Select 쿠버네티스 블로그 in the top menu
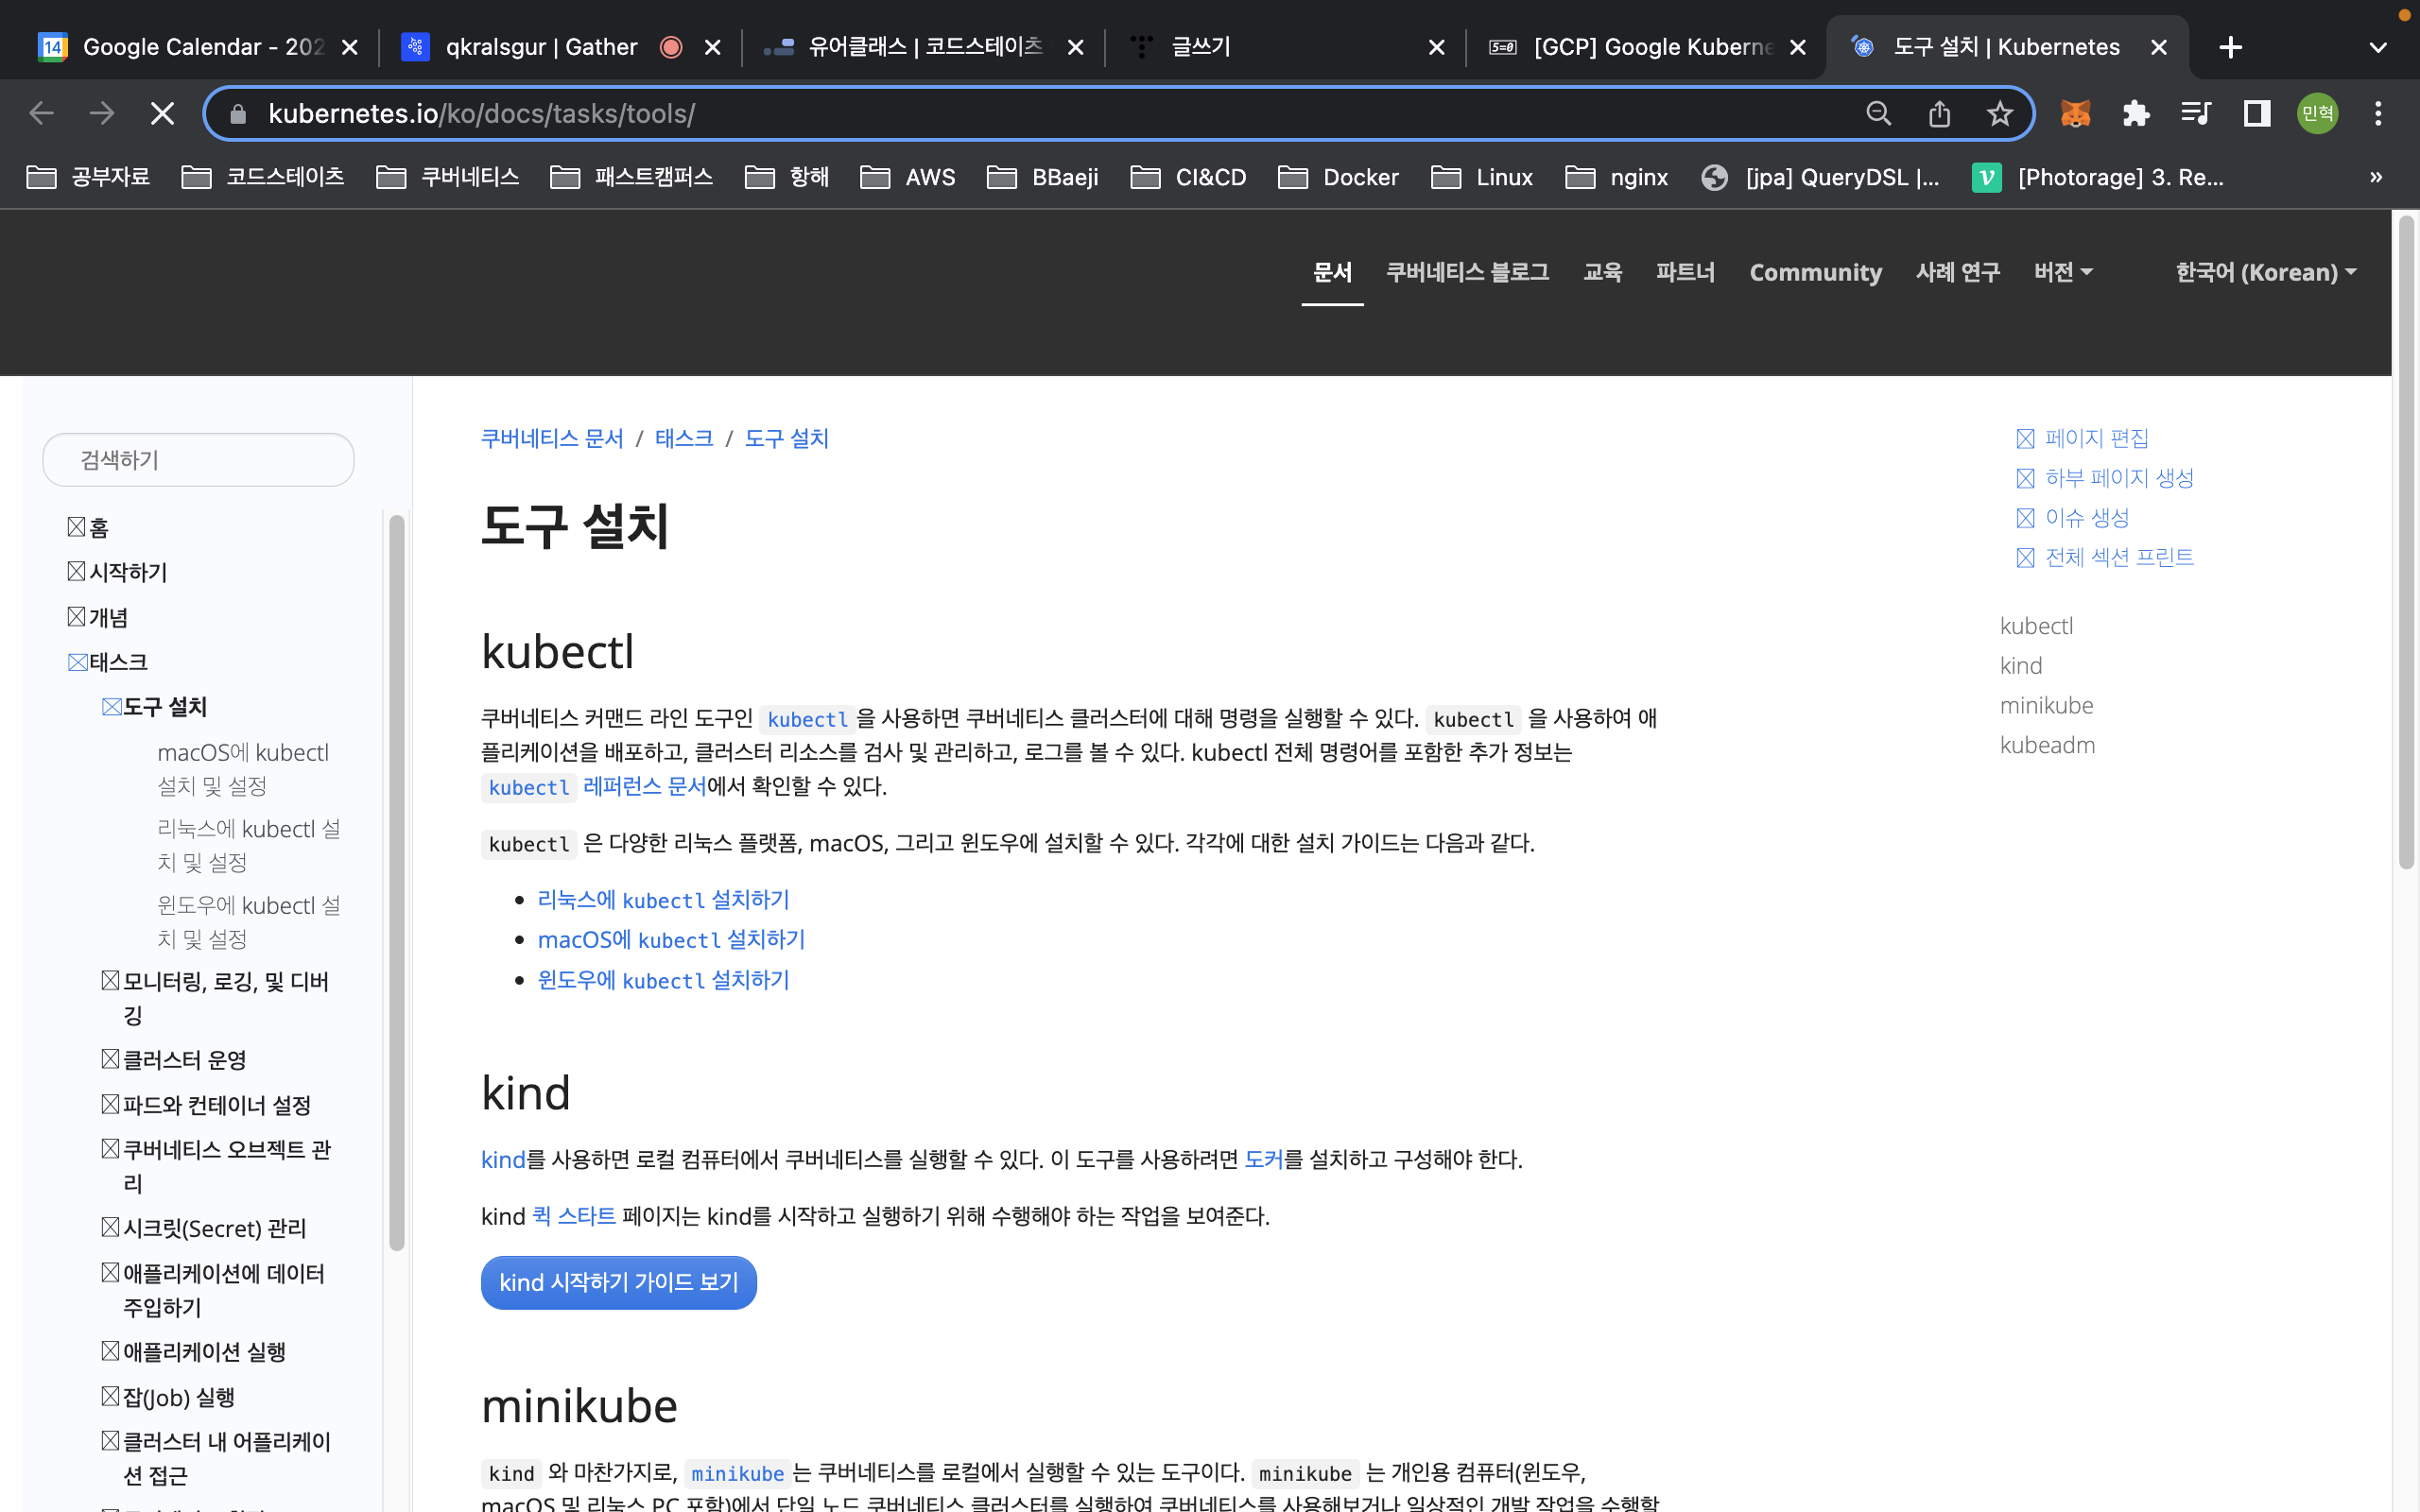Image resolution: width=2420 pixels, height=1512 pixels. click(x=1467, y=272)
